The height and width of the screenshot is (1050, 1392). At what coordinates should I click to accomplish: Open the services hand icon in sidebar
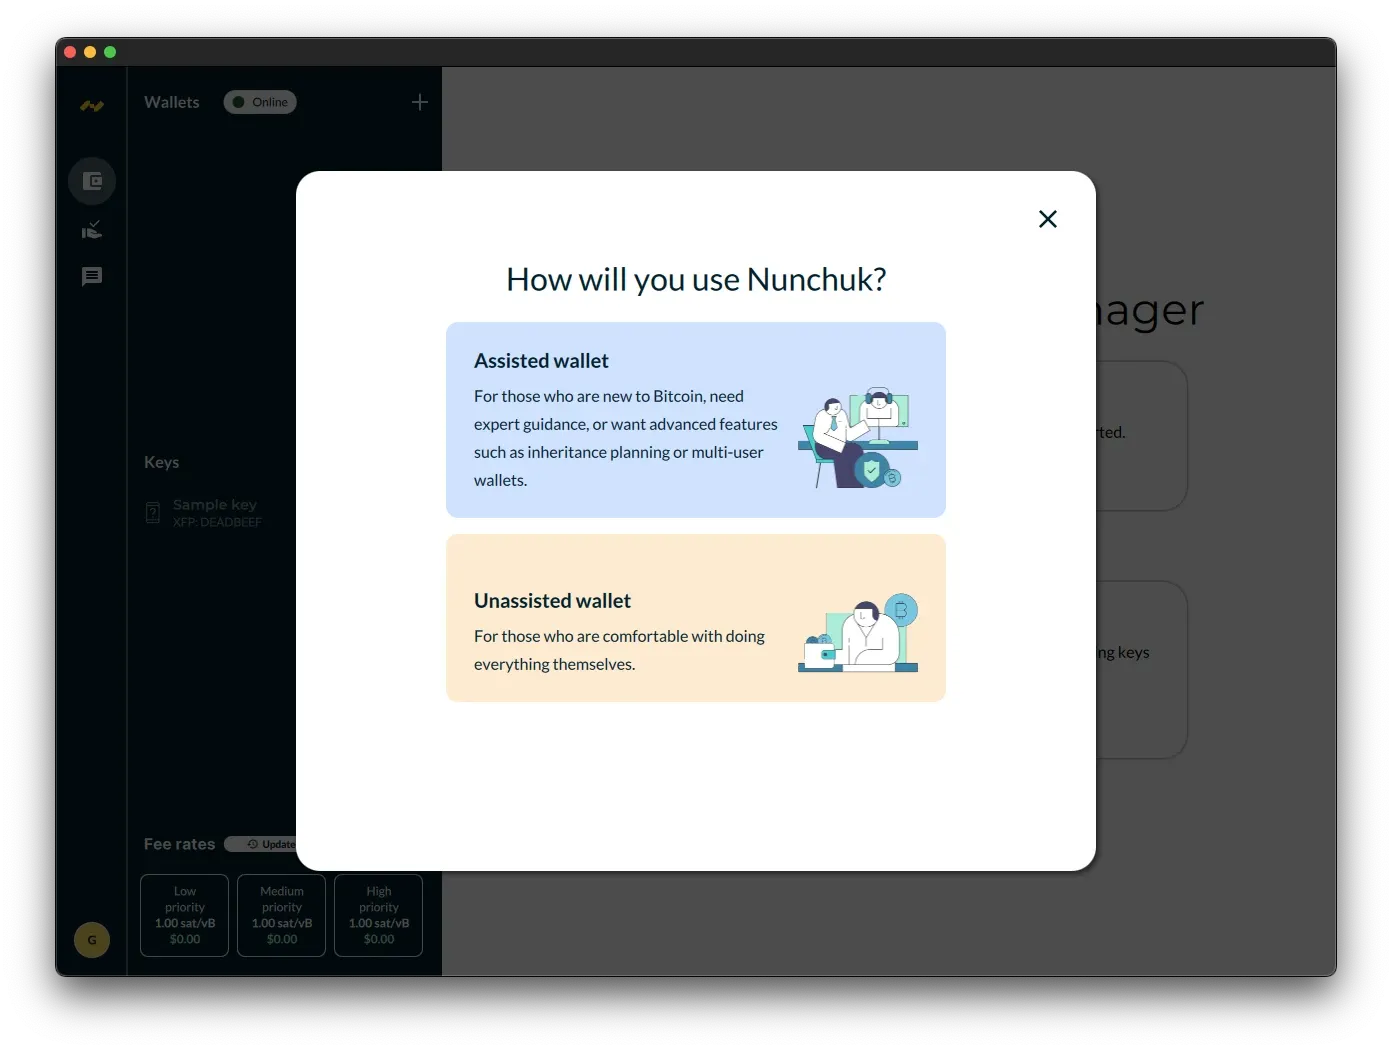coord(92,230)
